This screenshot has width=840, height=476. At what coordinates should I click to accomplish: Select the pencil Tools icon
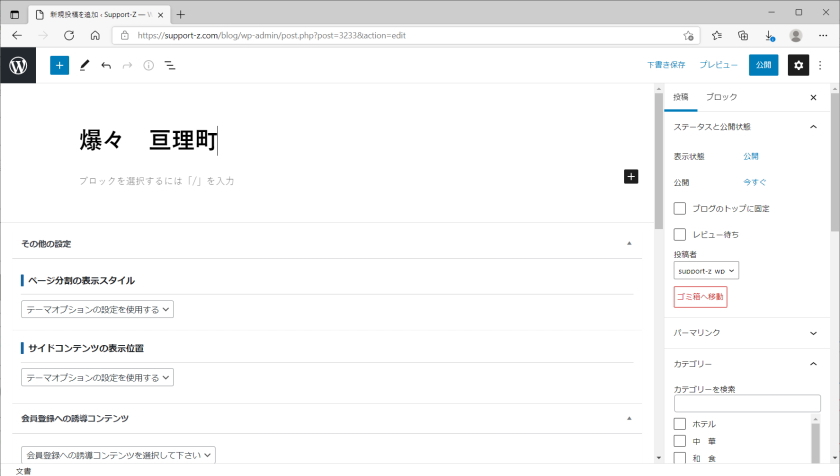(84, 65)
